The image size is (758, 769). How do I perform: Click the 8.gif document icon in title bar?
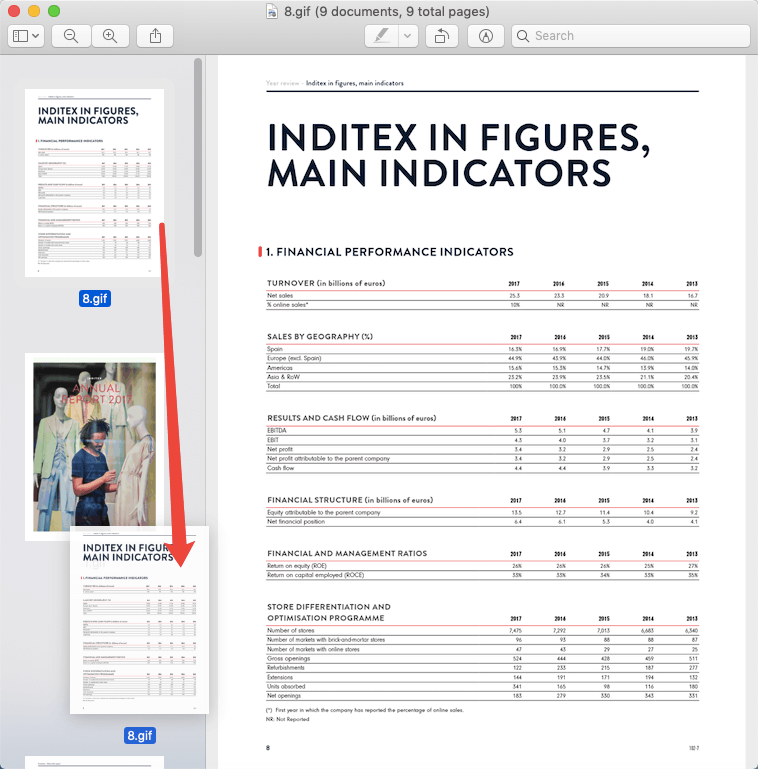click(270, 12)
